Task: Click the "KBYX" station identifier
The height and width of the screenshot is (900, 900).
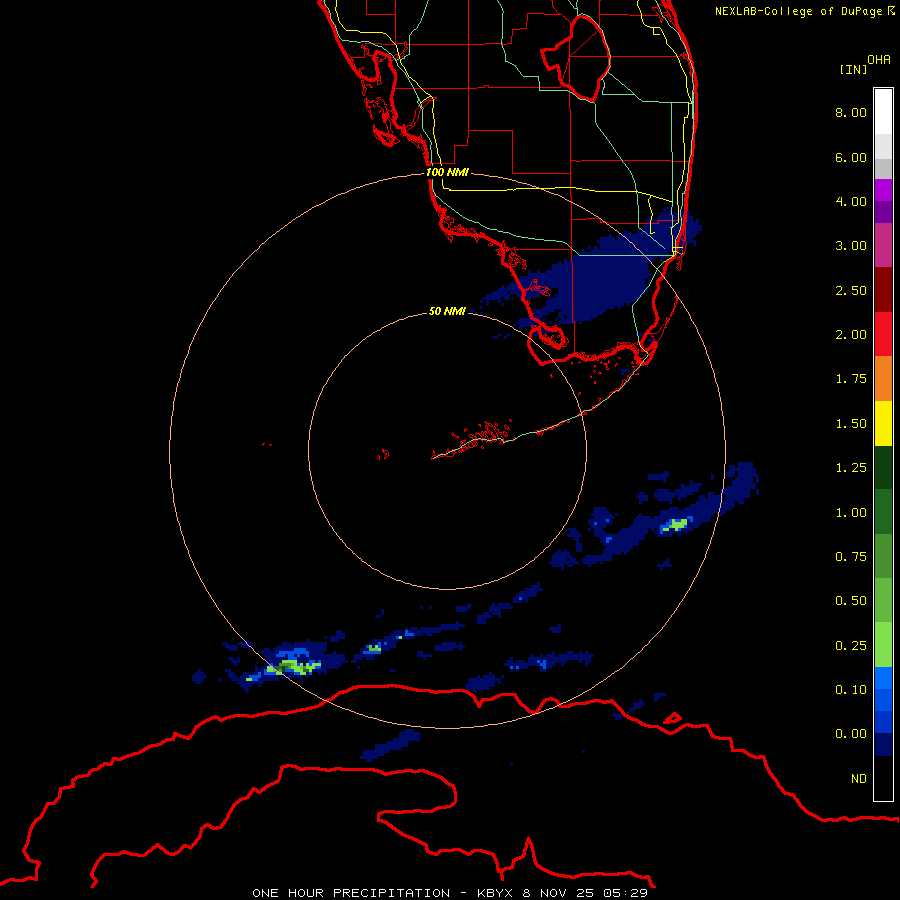Action: (496, 893)
